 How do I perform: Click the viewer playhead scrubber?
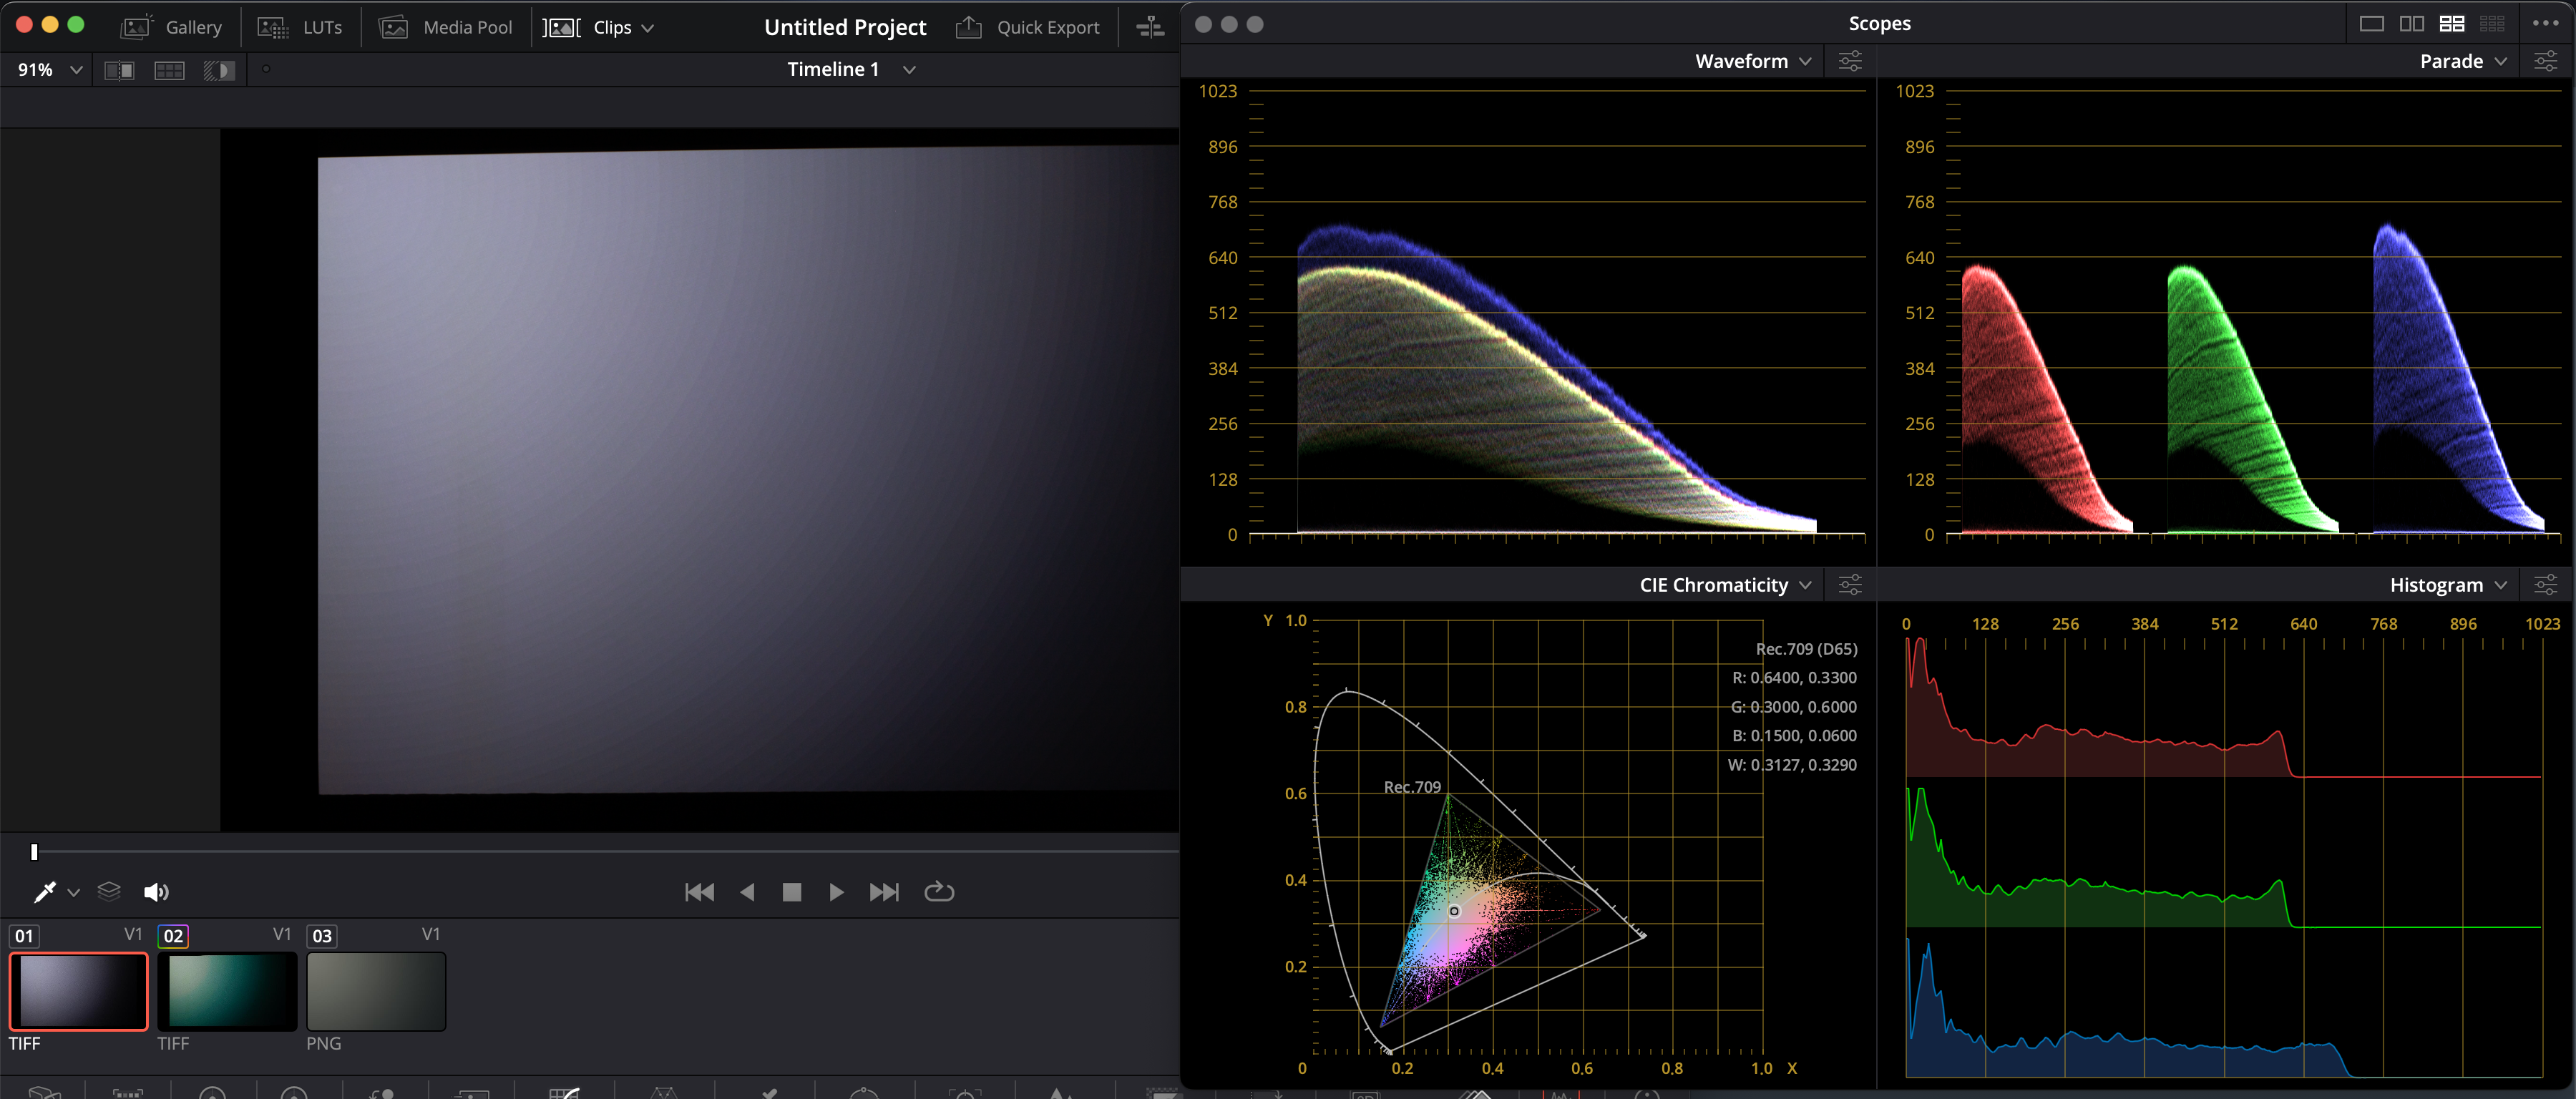coord(34,852)
